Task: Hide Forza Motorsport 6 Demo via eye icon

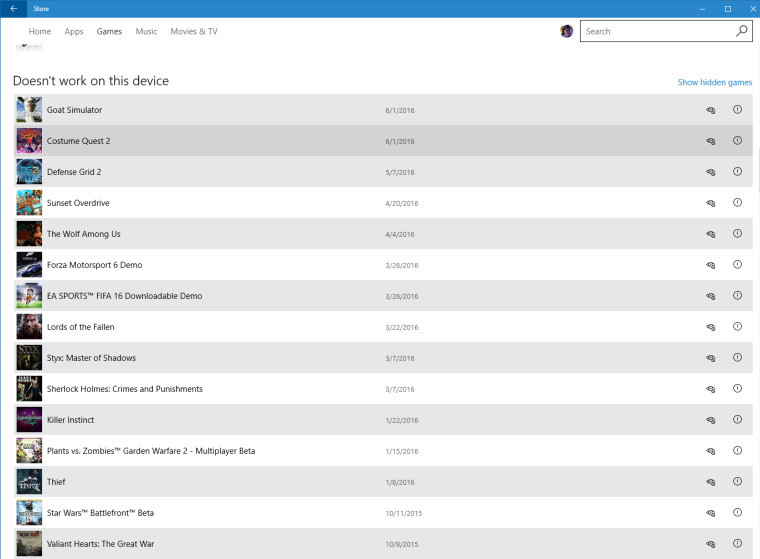Action: [x=711, y=265]
